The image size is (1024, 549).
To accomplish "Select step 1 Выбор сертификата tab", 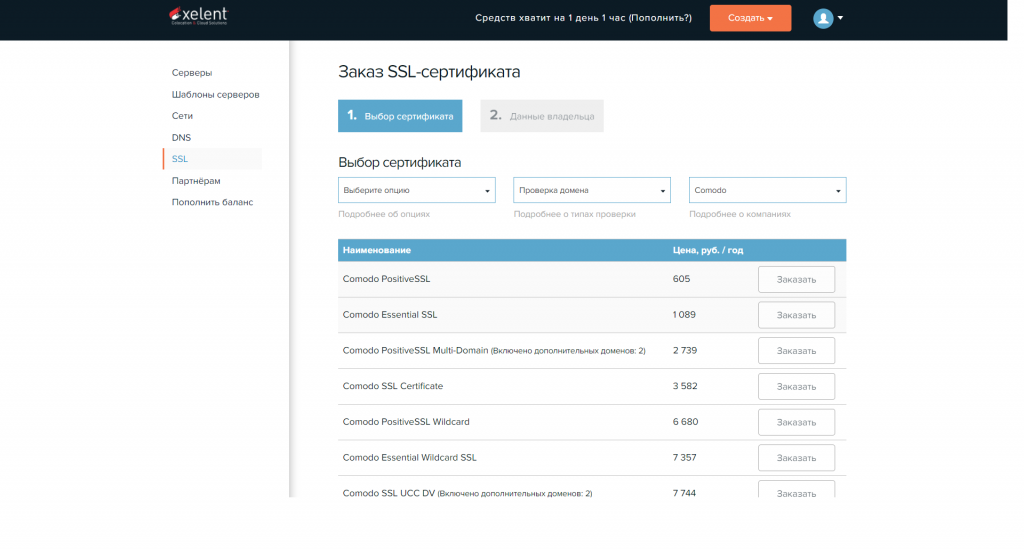I will pos(400,116).
